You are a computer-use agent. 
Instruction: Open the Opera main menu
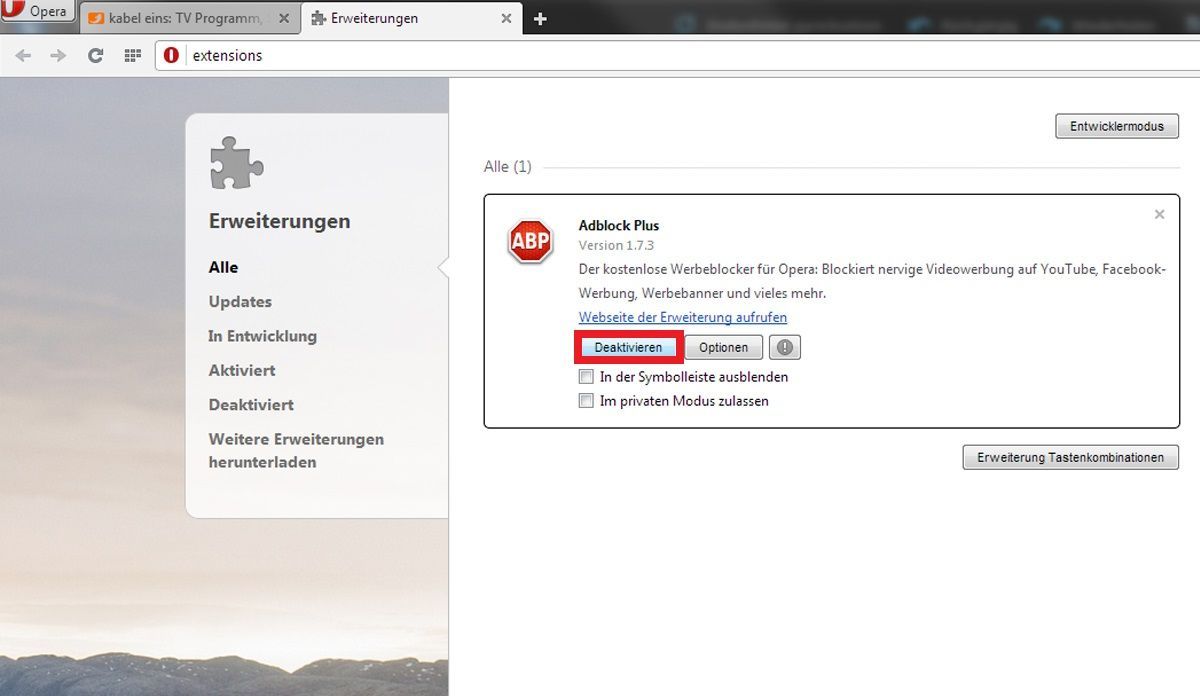(37, 12)
